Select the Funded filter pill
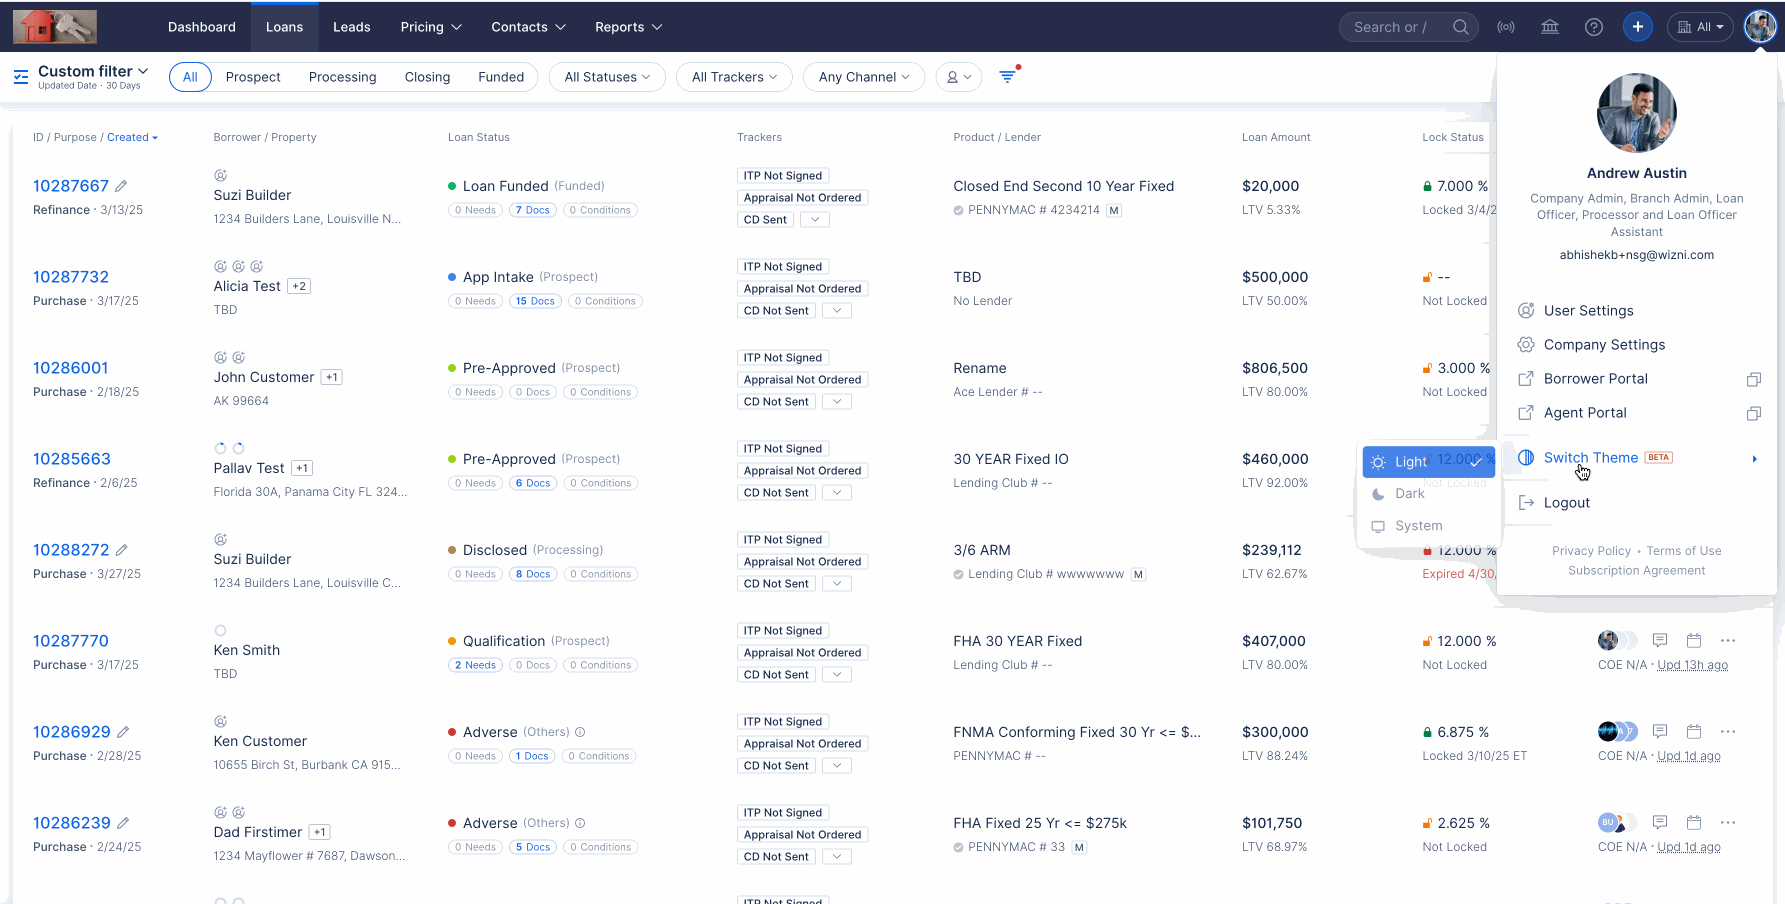The height and width of the screenshot is (904, 1785). pos(501,77)
